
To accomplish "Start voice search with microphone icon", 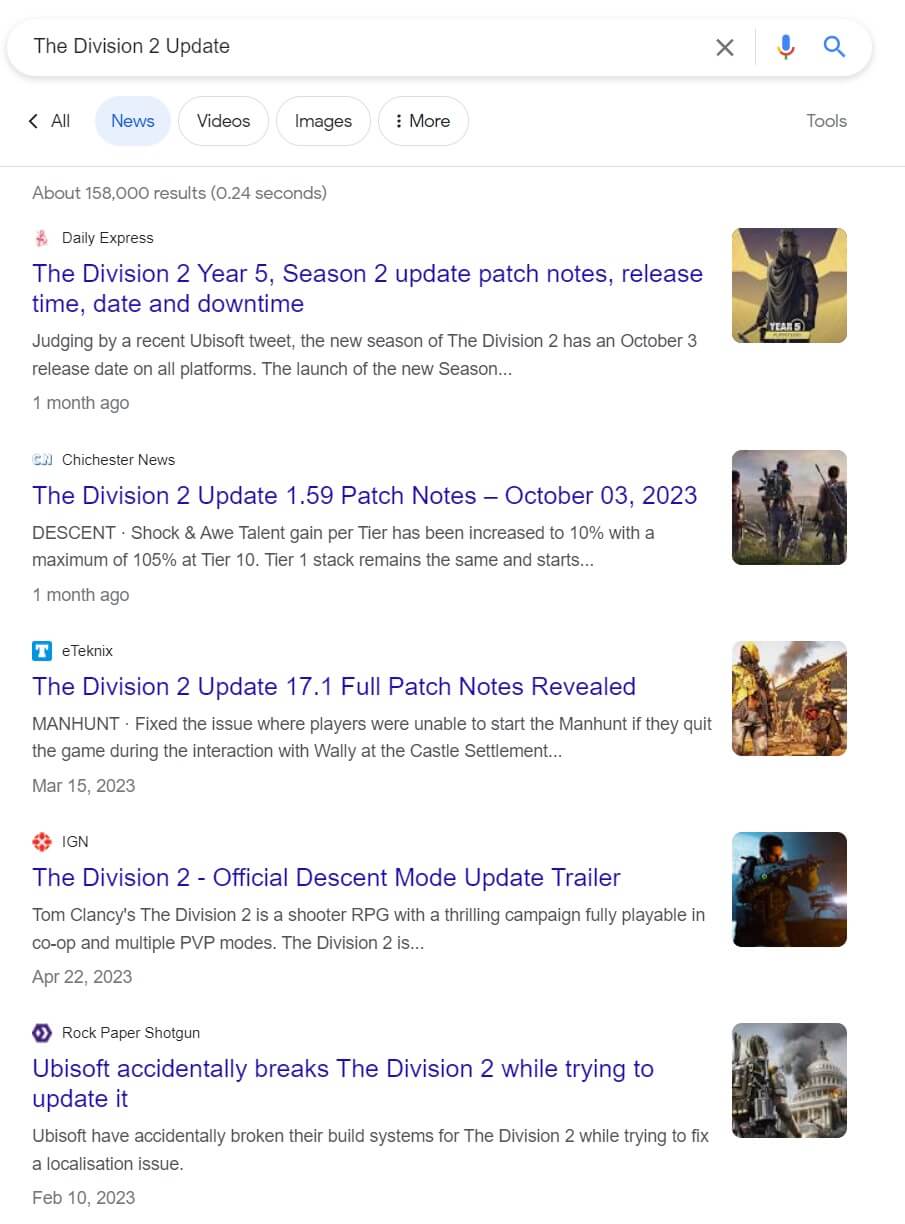I will click(x=786, y=47).
